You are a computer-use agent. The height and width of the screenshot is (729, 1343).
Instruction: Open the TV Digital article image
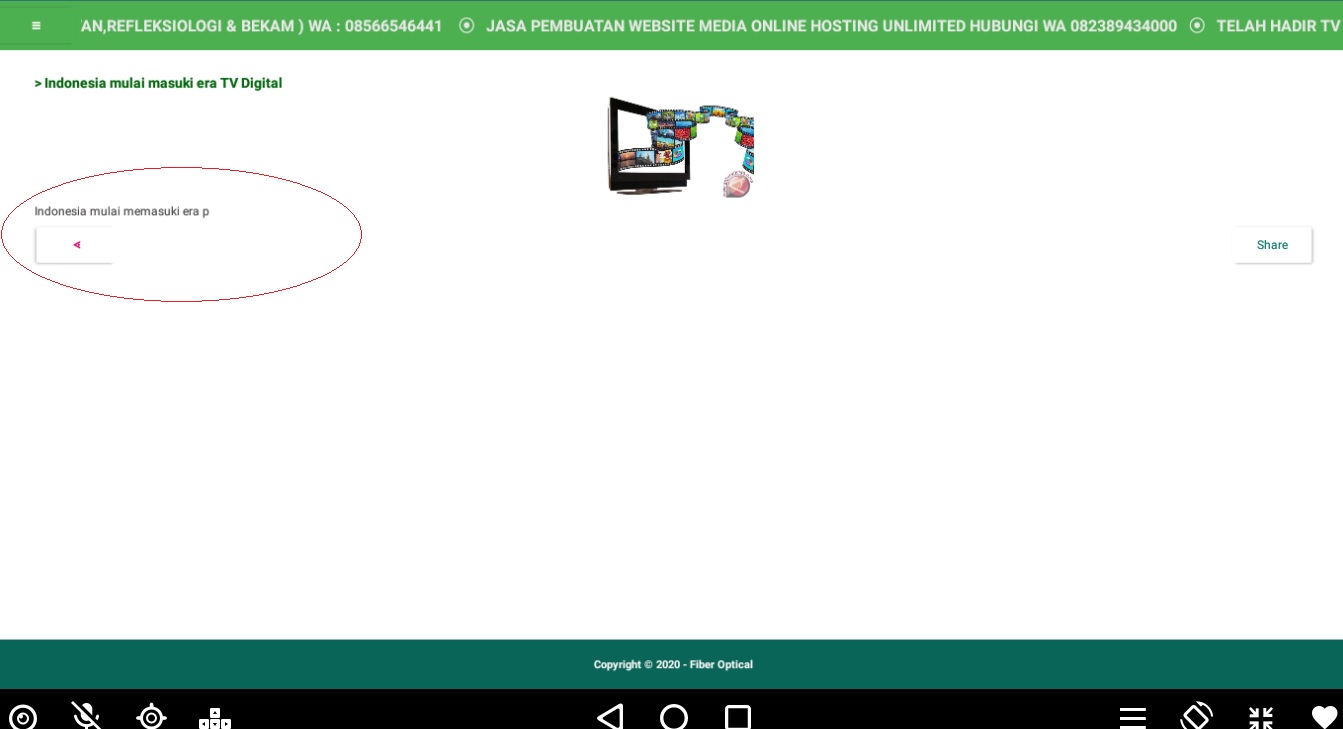tap(680, 146)
